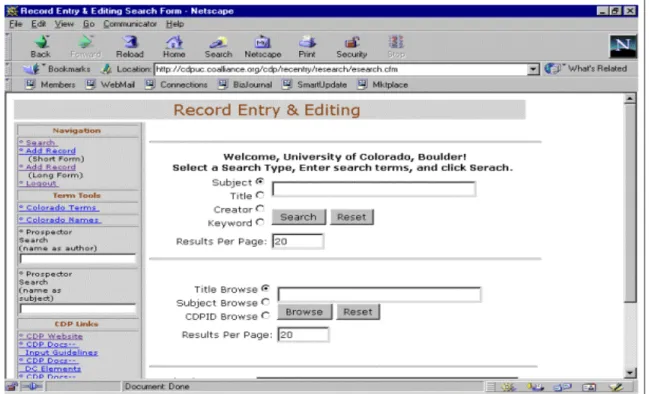This screenshot has width=649, height=394.
Task: Follow Add Record (Long Form) link
Action: click(48, 167)
